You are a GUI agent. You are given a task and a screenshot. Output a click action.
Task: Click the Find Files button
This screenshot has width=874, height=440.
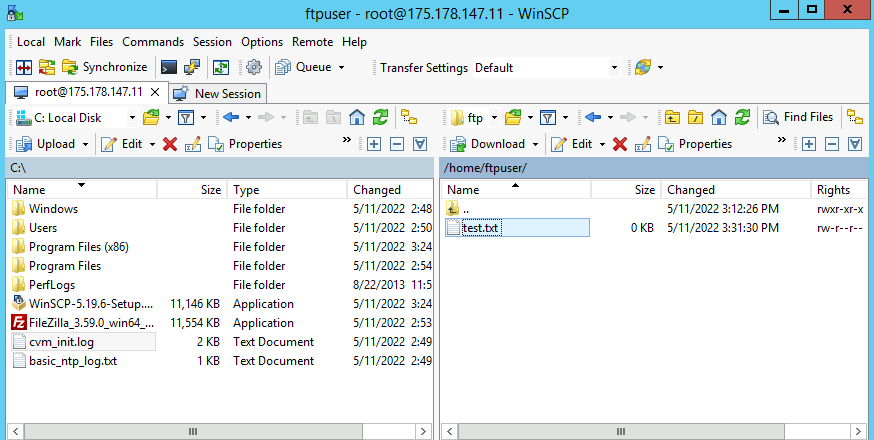tap(798, 117)
